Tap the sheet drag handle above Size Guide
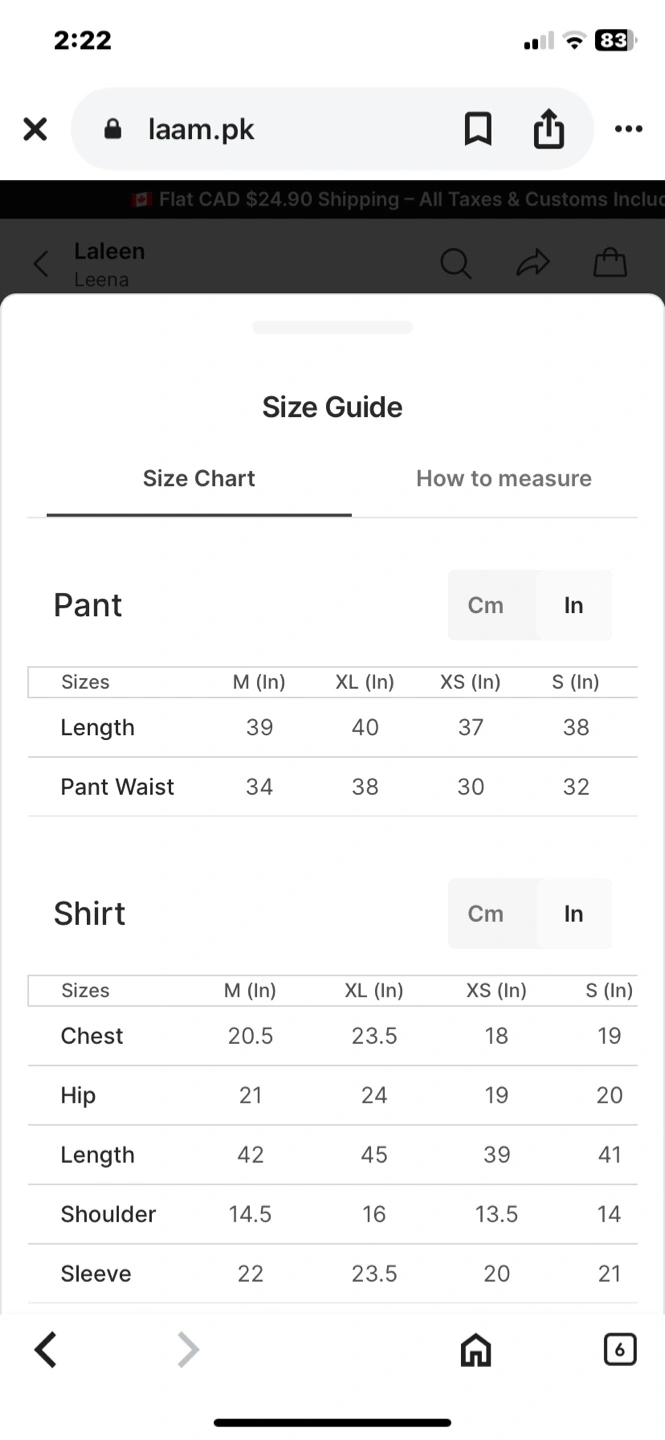 [x=332, y=327]
